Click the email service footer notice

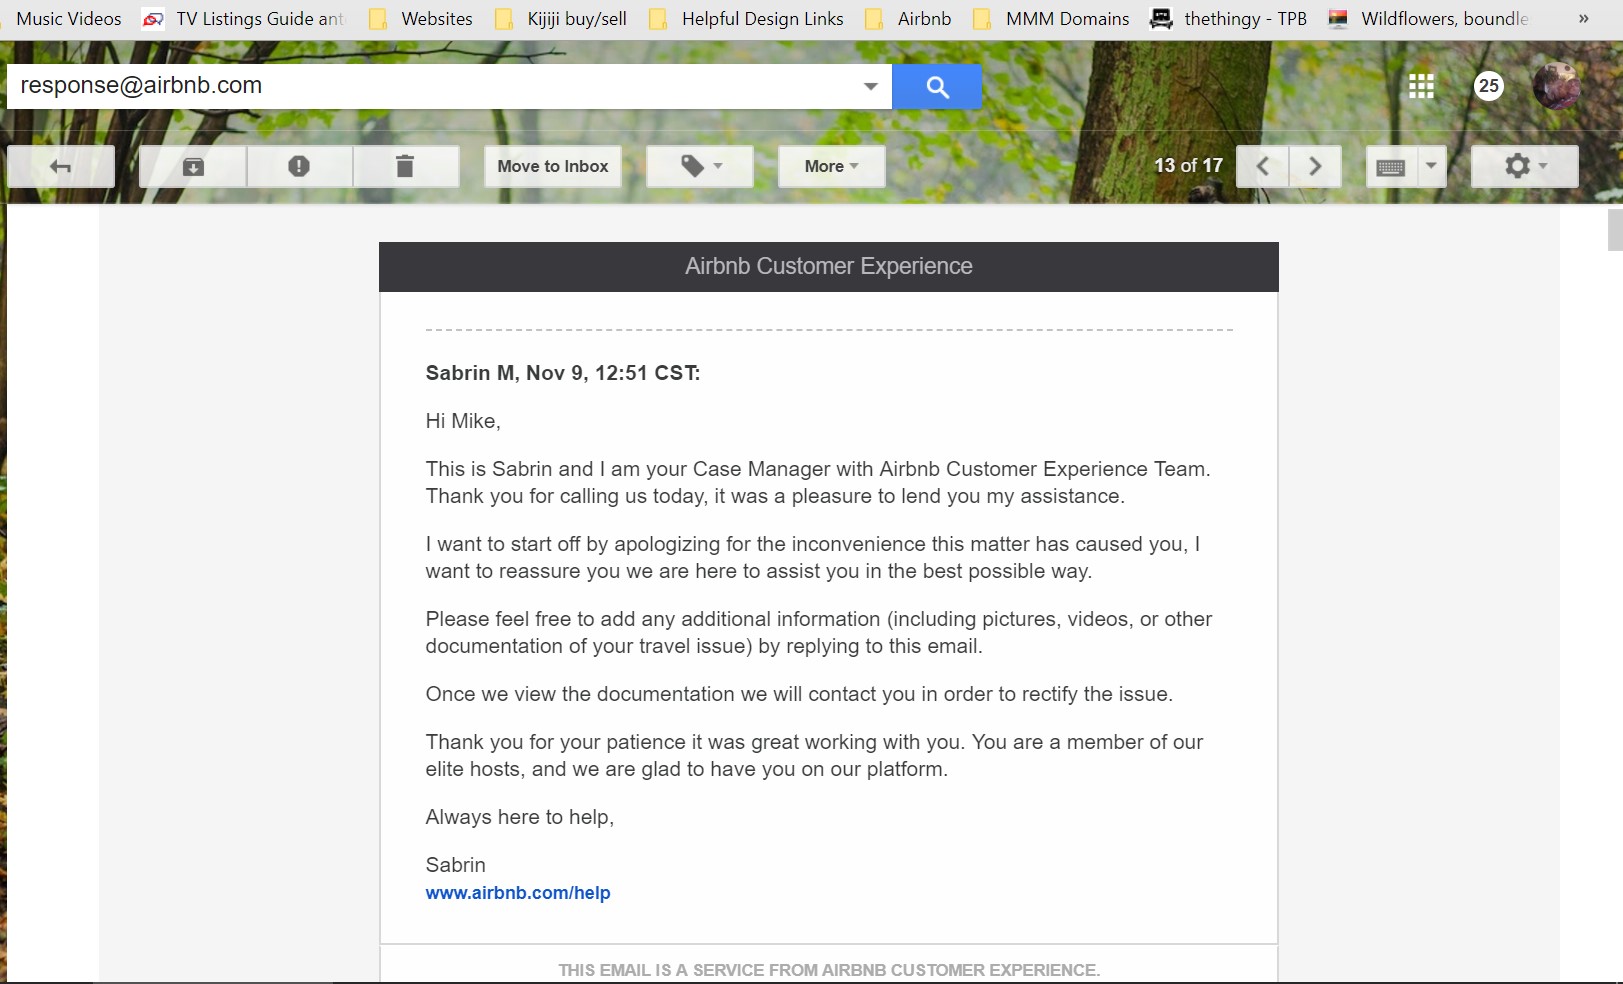coord(829,970)
